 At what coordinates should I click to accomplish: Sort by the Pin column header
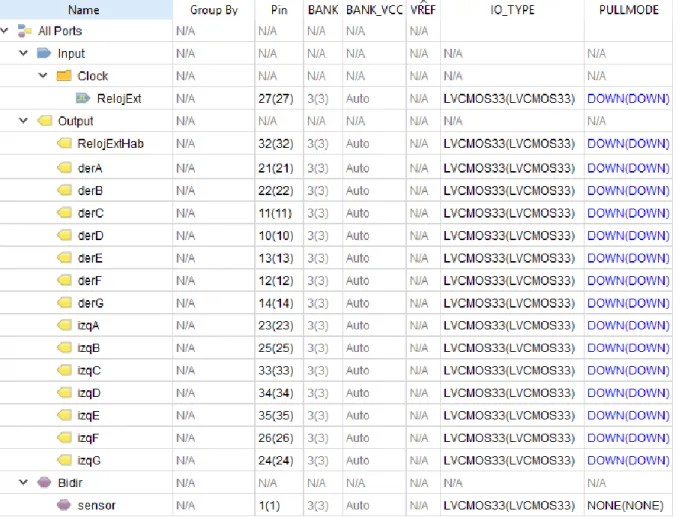tap(279, 10)
